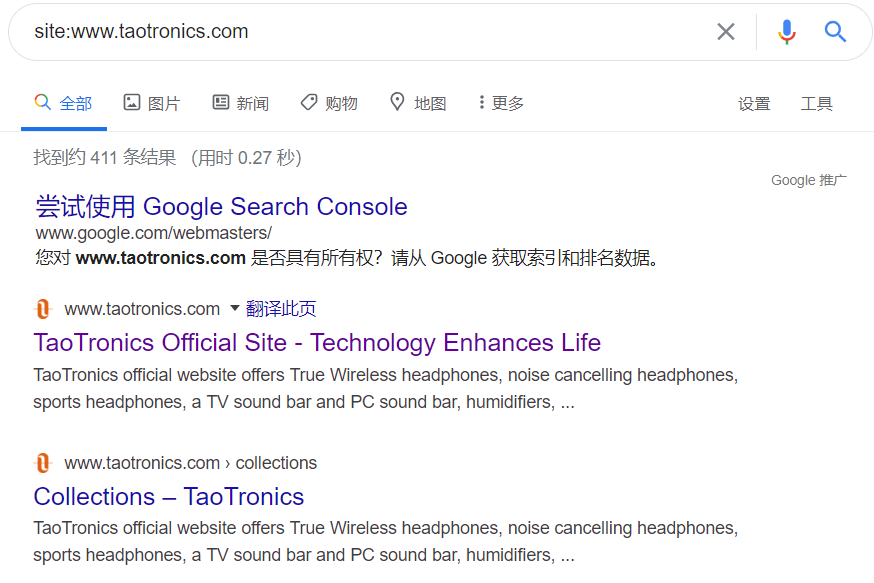Select the 图片 images tab
874x583 pixels.
pyautogui.click(x=152, y=103)
